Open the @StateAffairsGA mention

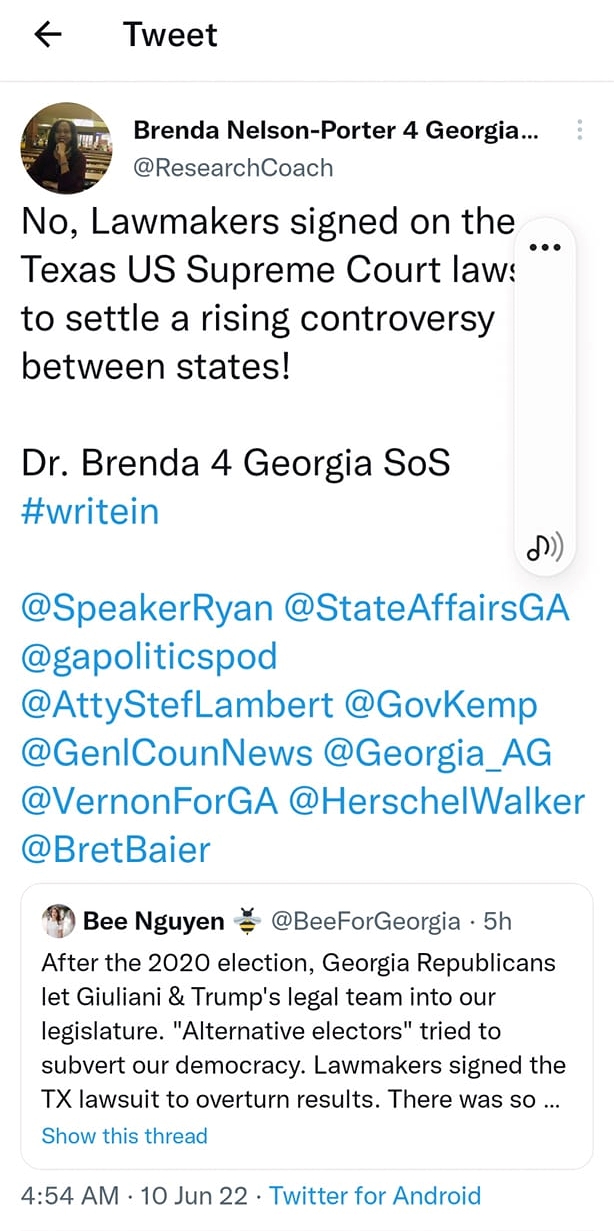(427, 608)
